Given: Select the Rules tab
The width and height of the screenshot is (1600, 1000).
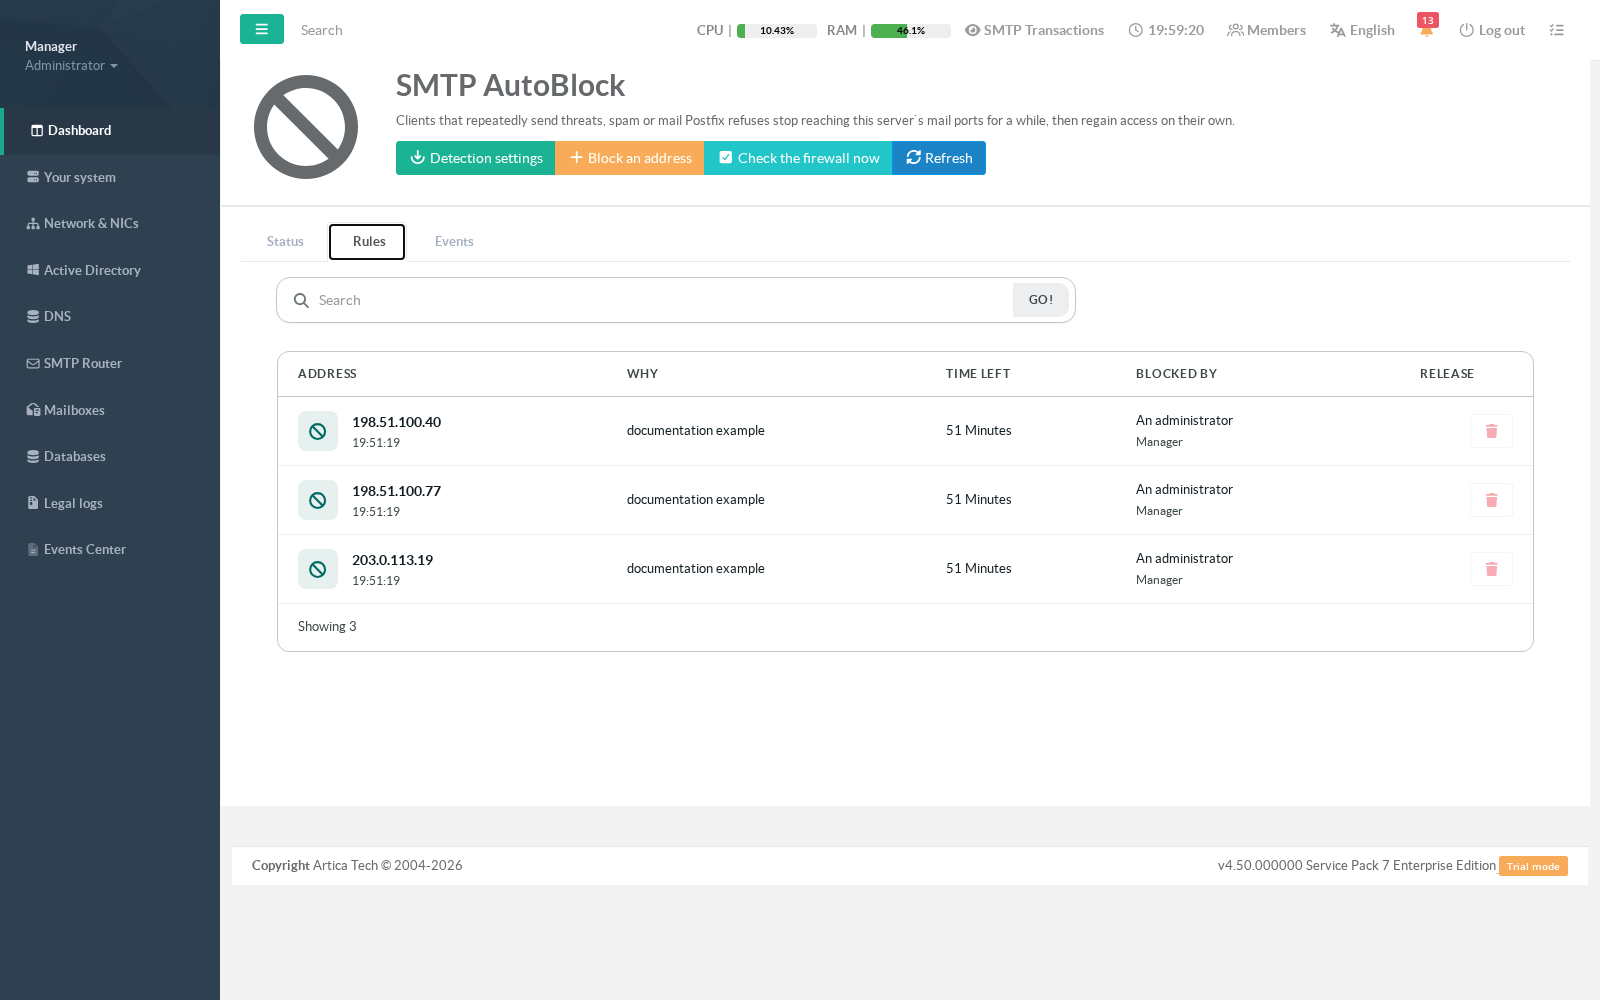Looking at the screenshot, I should click(x=367, y=241).
